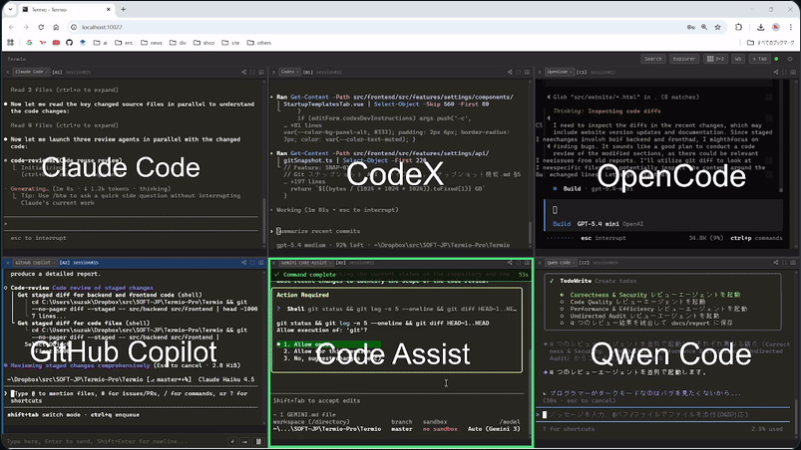Open Termio settings icon at toolbar end
This screenshot has width=801, height=450.
click(790, 59)
